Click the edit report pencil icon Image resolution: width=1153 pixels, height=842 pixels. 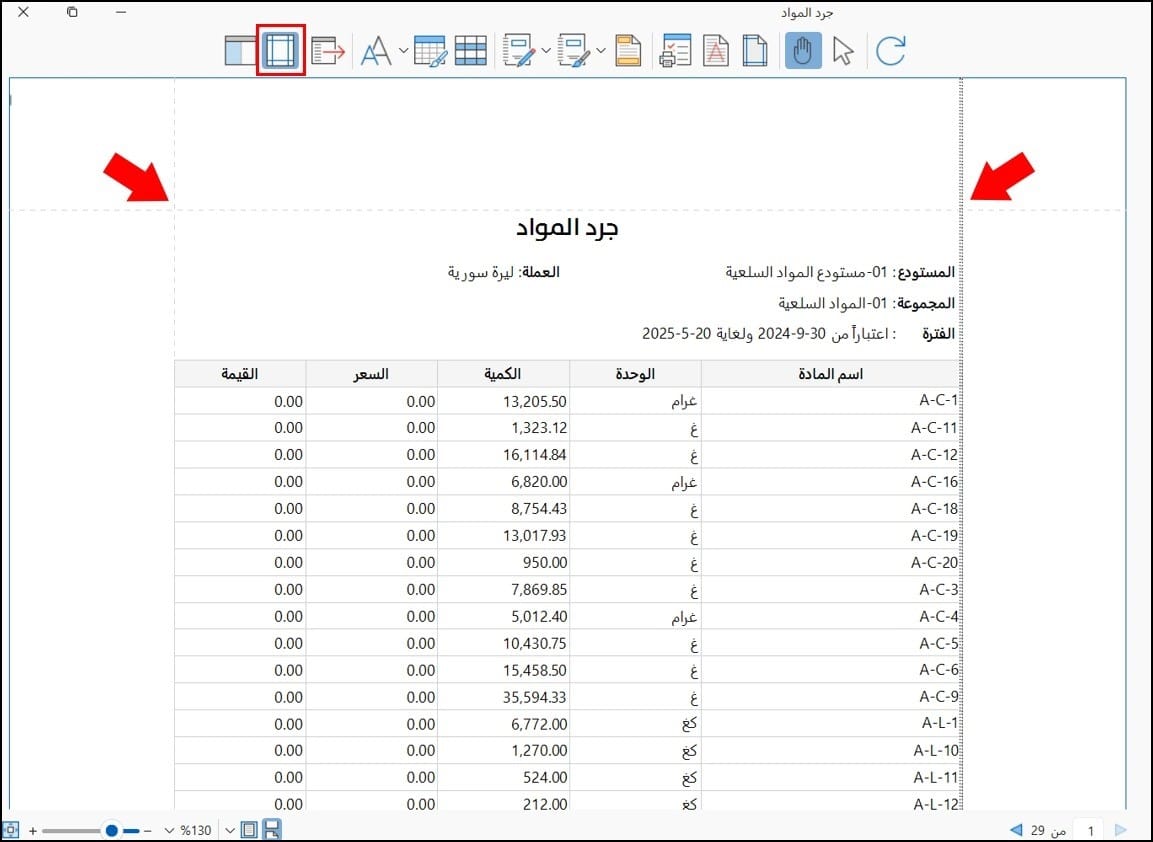tap(519, 51)
